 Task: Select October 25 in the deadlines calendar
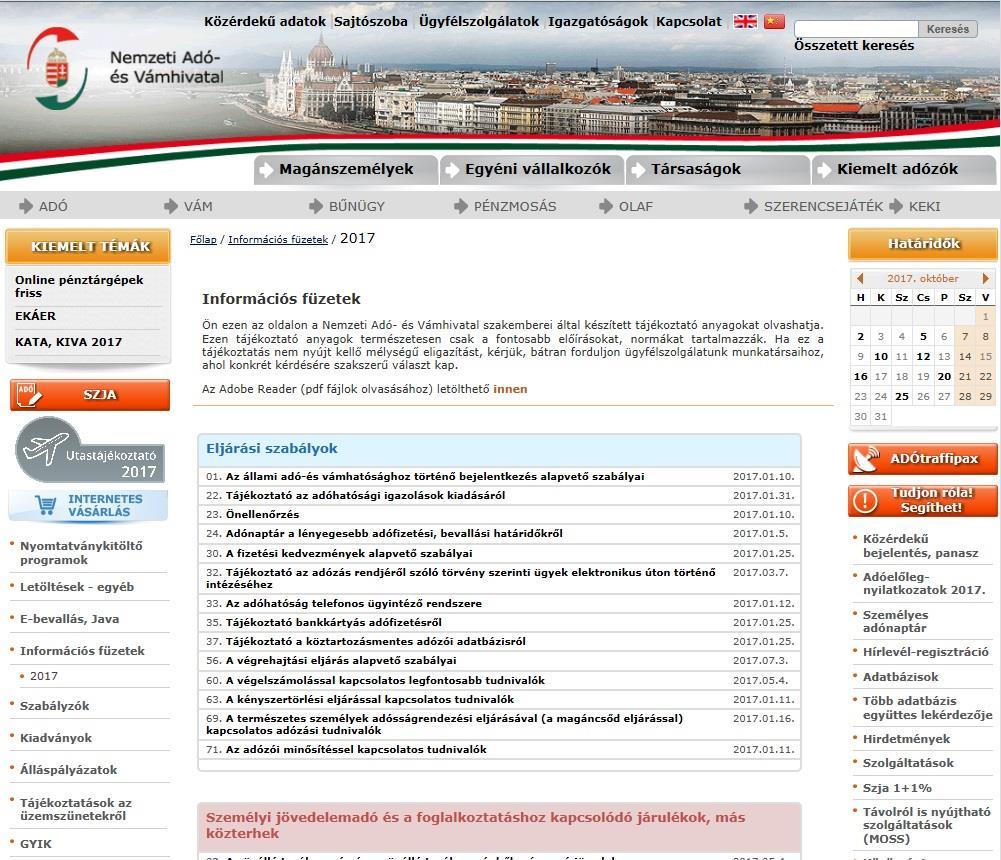(x=902, y=396)
